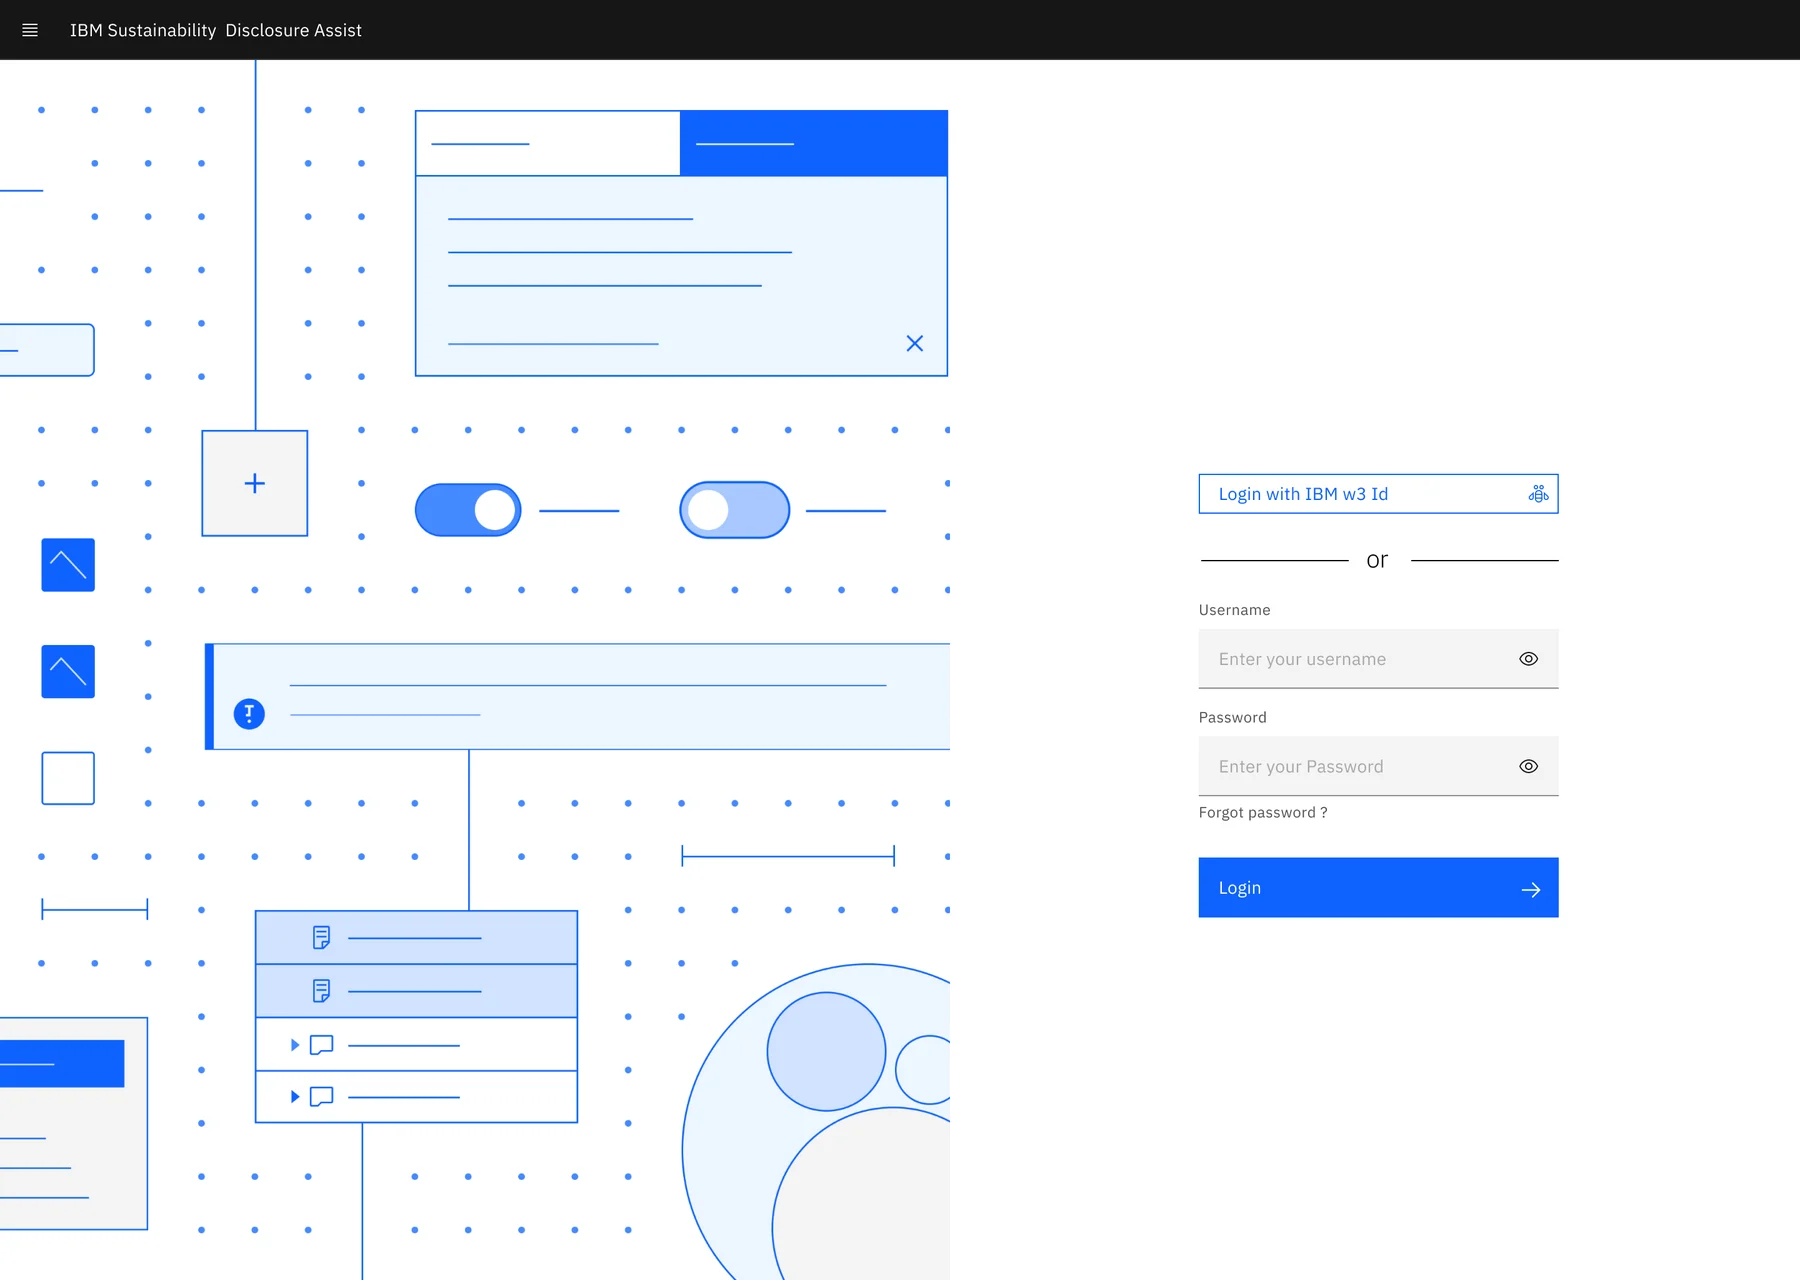Image resolution: width=1800 pixels, height=1280 pixels.
Task: Focus the Password input field
Action: pos(1378,766)
